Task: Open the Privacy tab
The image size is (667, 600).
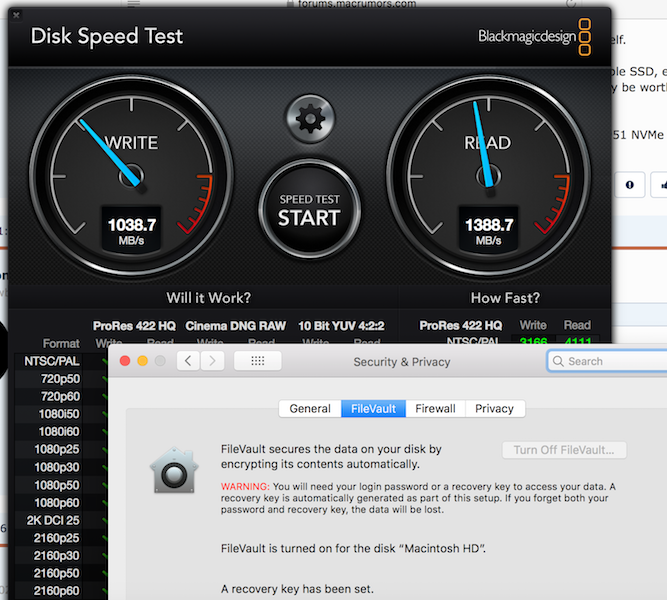Action: [x=495, y=409]
